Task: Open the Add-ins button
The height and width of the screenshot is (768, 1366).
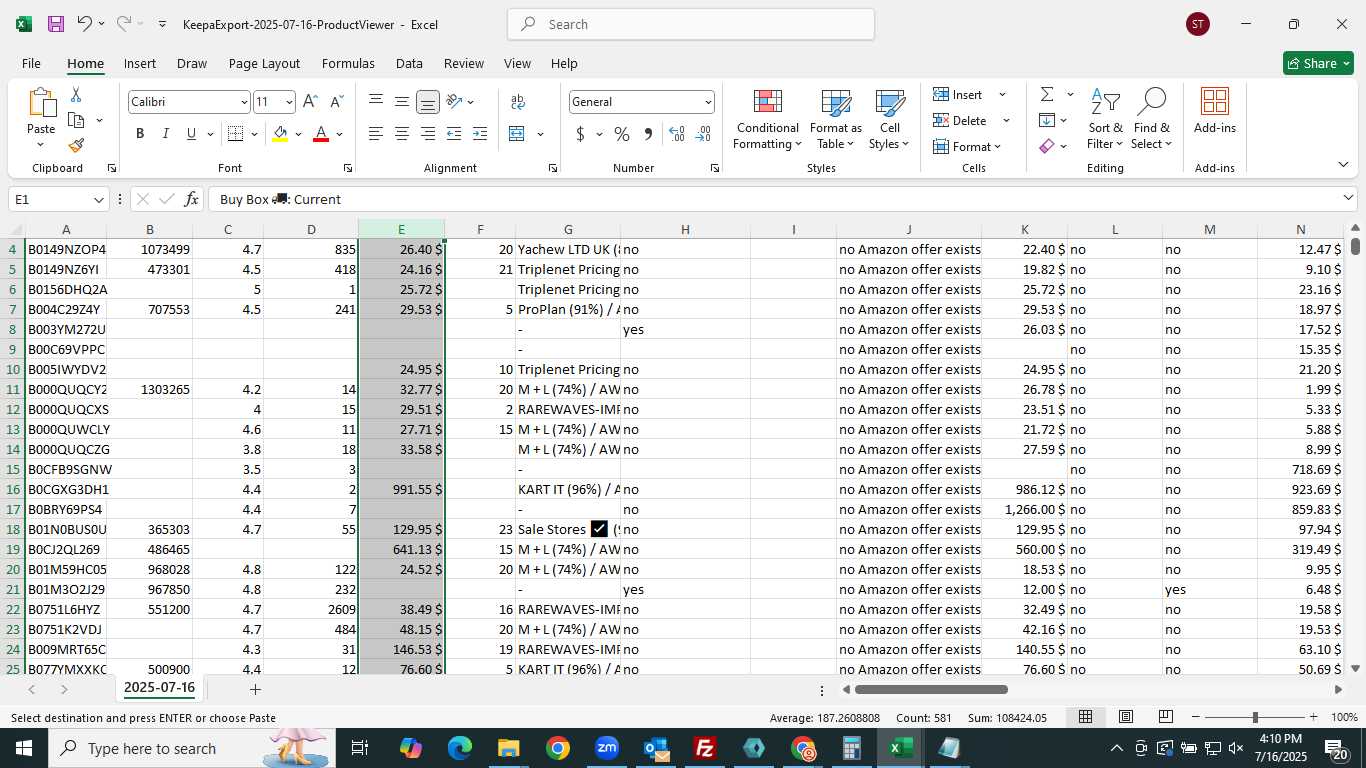Action: click(1215, 112)
